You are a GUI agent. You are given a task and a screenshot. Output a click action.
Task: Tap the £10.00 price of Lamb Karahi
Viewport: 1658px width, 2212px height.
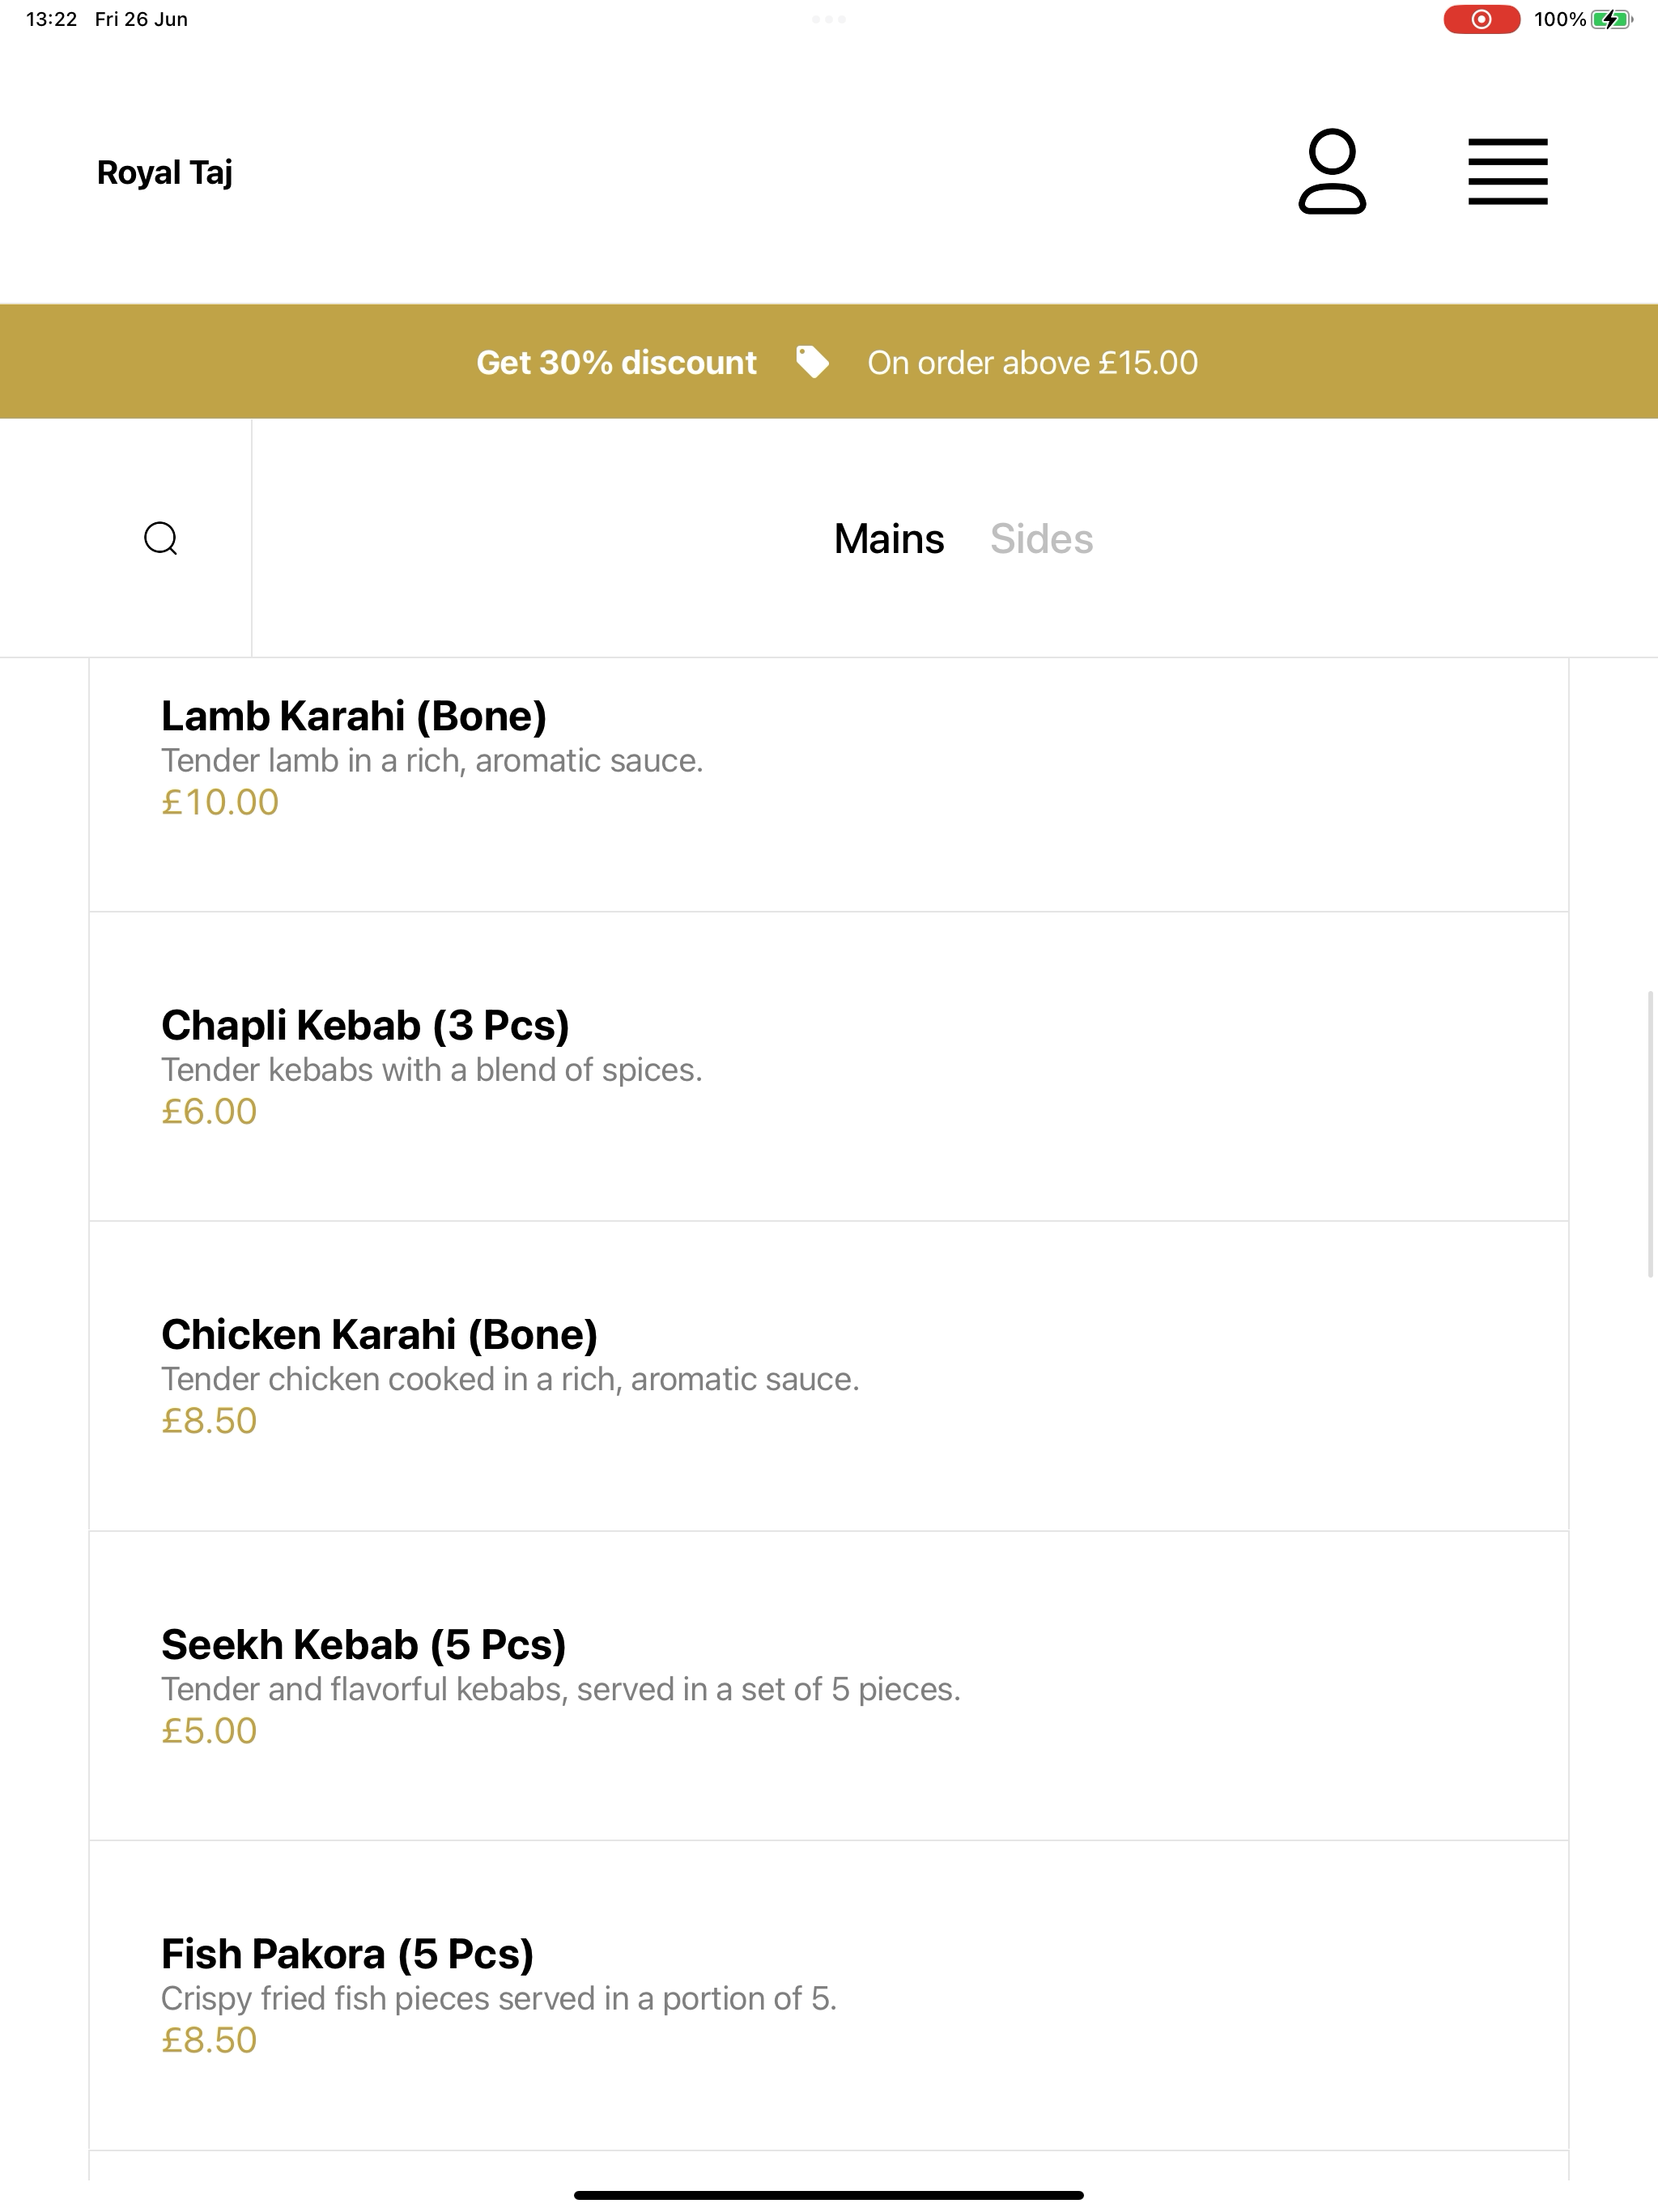(x=220, y=802)
